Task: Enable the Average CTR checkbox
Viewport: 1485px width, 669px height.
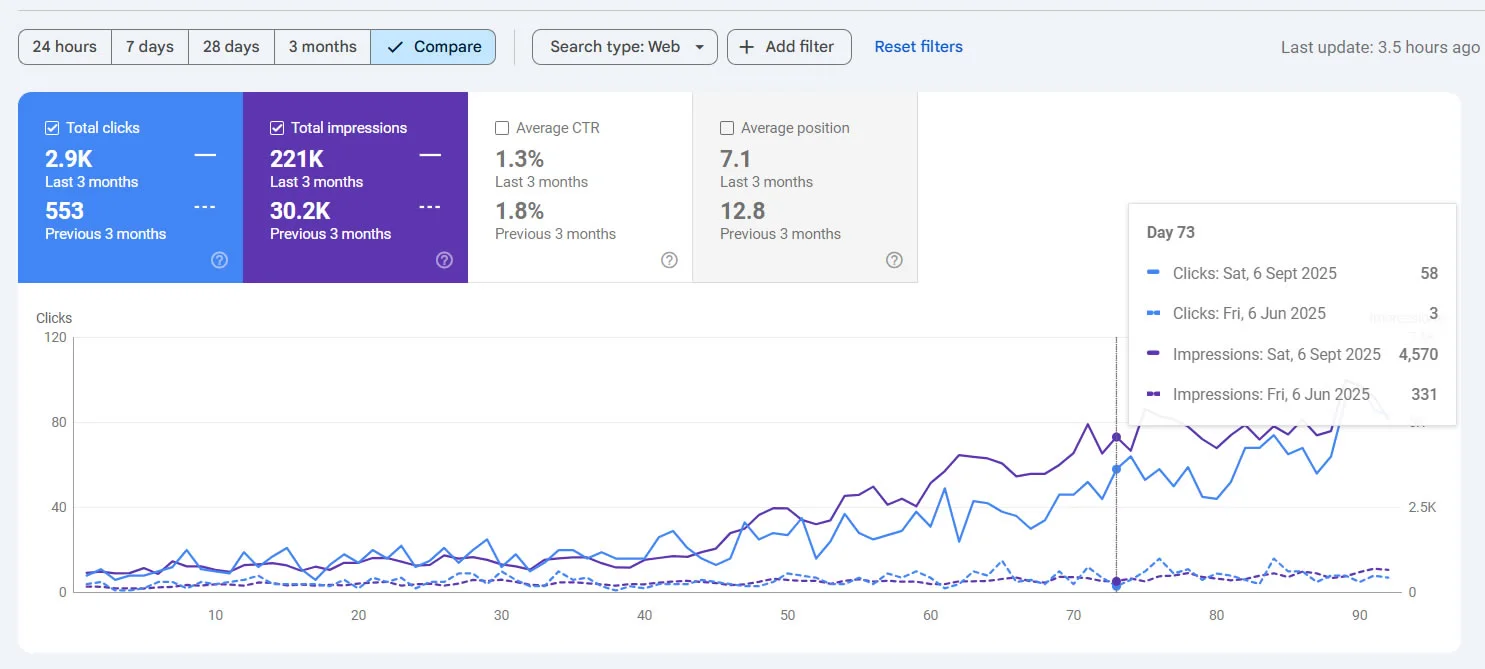Action: click(502, 127)
